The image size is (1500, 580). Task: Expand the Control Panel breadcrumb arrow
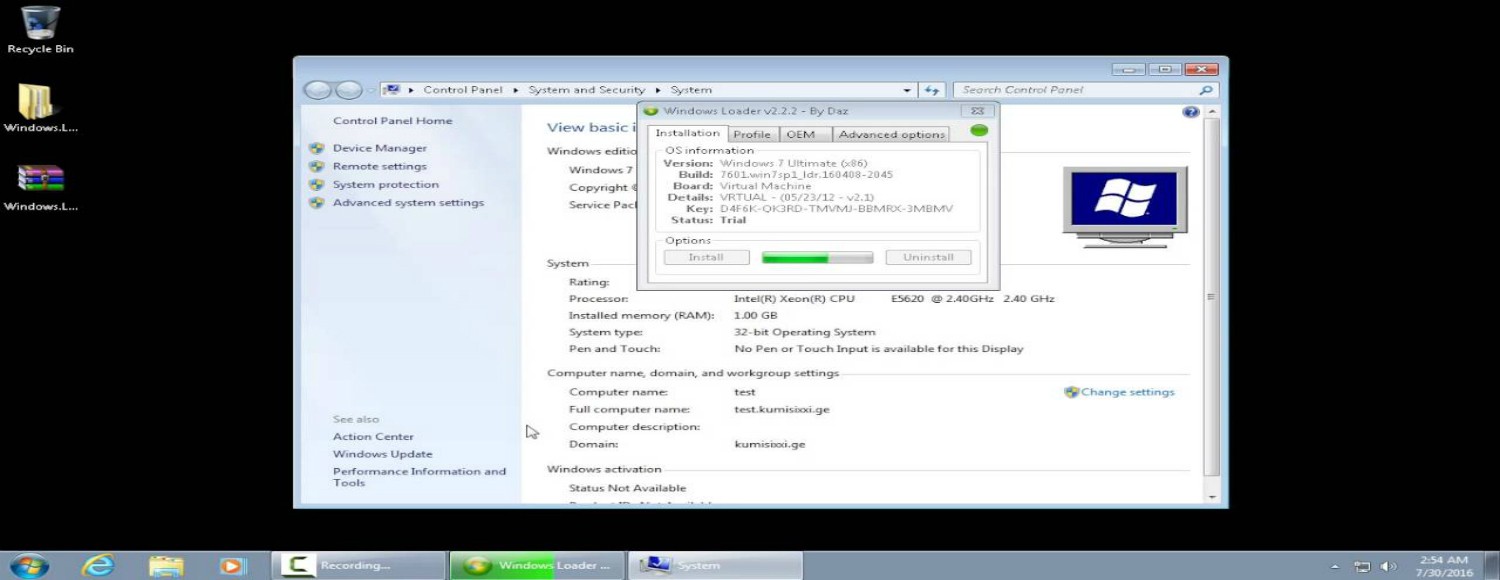pos(517,90)
